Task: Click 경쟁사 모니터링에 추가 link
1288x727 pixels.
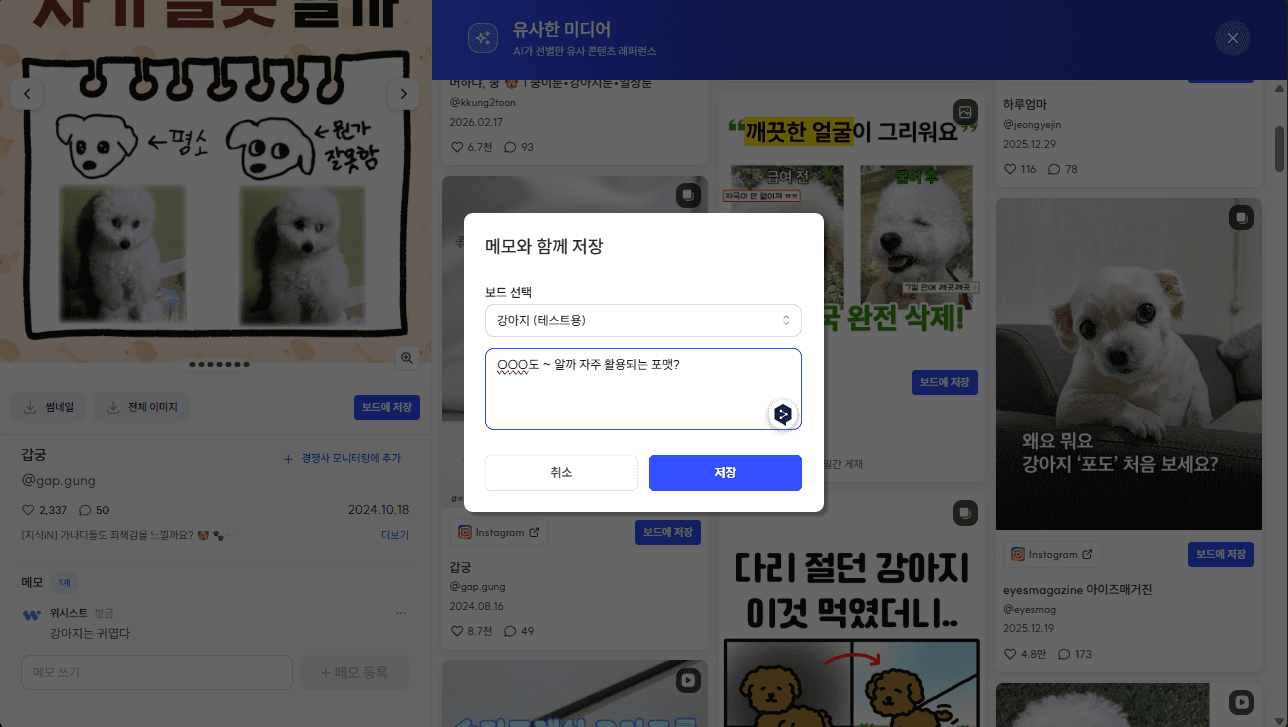Action: click(343, 458)
